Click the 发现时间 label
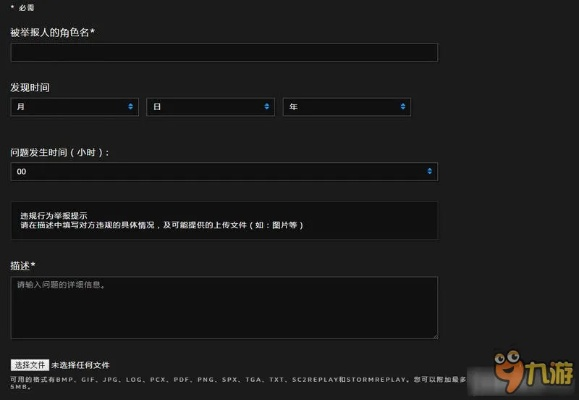Screen dimensions: 579x400 (30, 88)
